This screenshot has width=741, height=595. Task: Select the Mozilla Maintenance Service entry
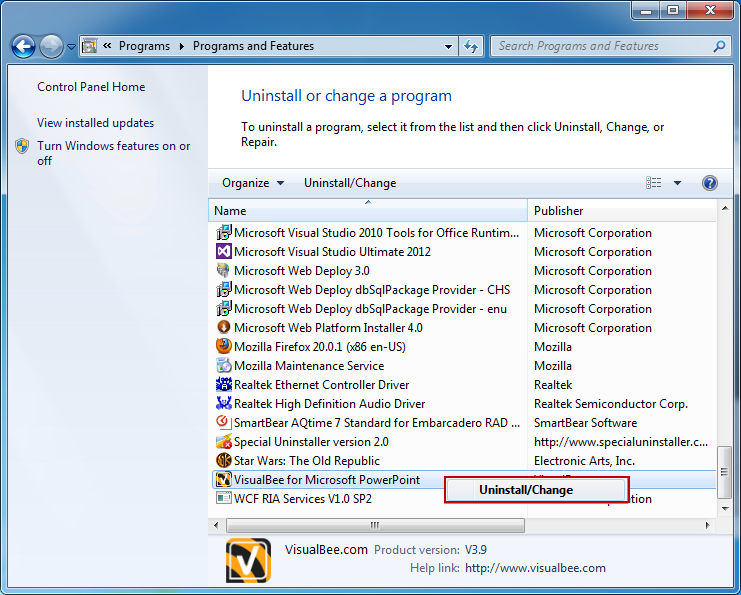pyautogui.click(x=309, y=366)
